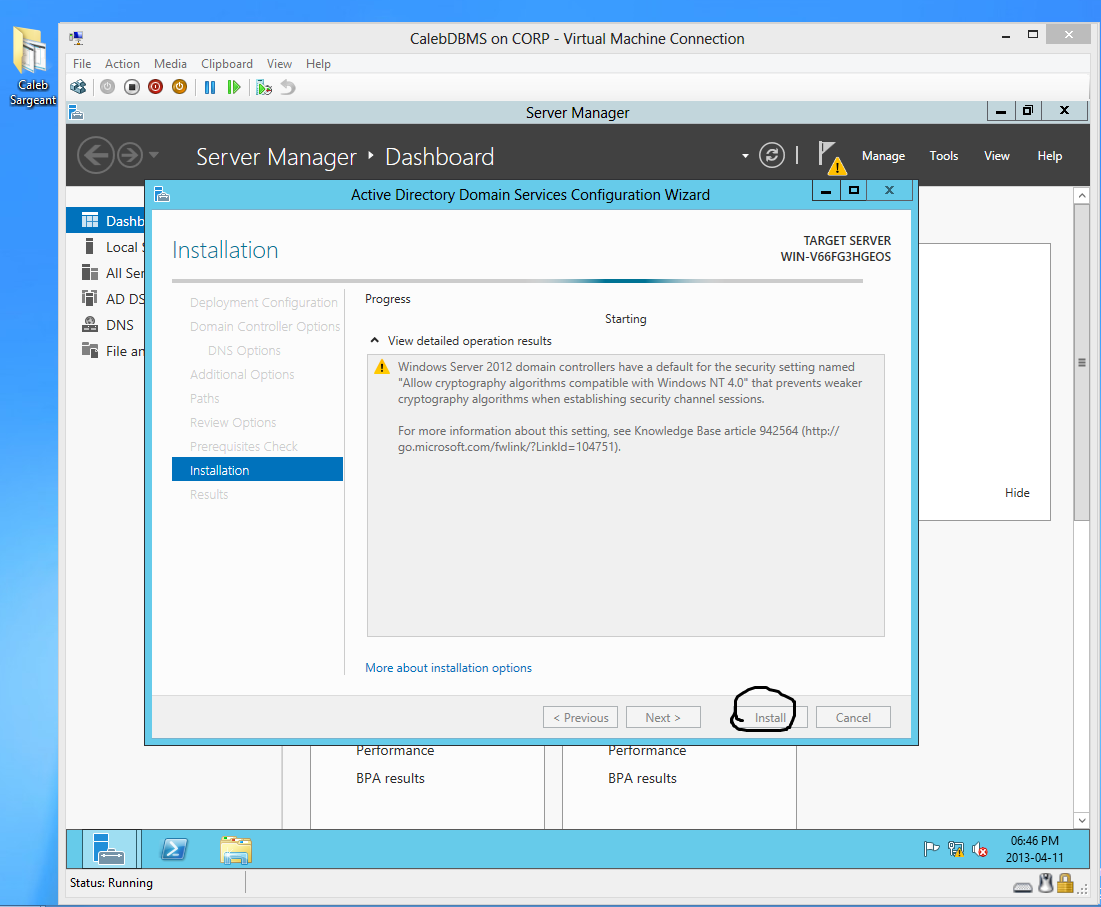Open navigation history dropdown arrow
1101x907 pixels.
pos(154,155)
